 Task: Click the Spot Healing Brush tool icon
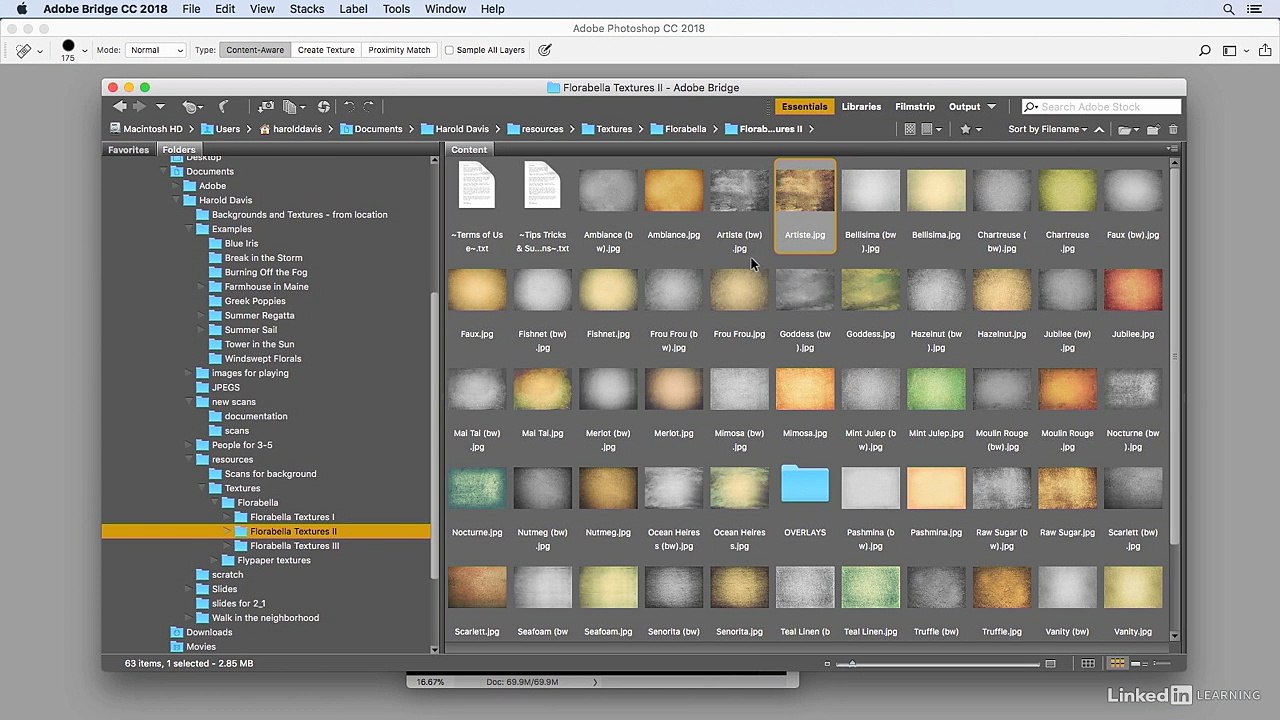pos(24,50)
